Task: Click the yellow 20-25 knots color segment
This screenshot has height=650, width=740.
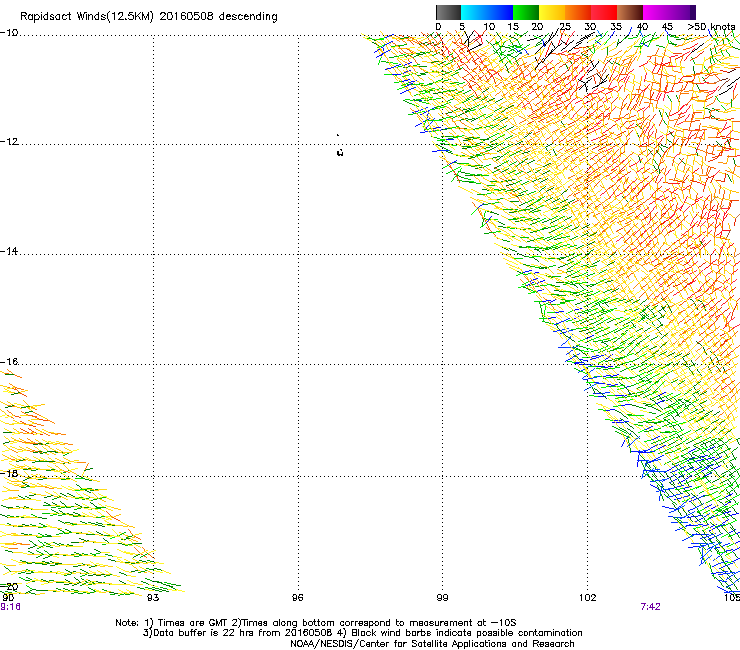Action: 552,12
